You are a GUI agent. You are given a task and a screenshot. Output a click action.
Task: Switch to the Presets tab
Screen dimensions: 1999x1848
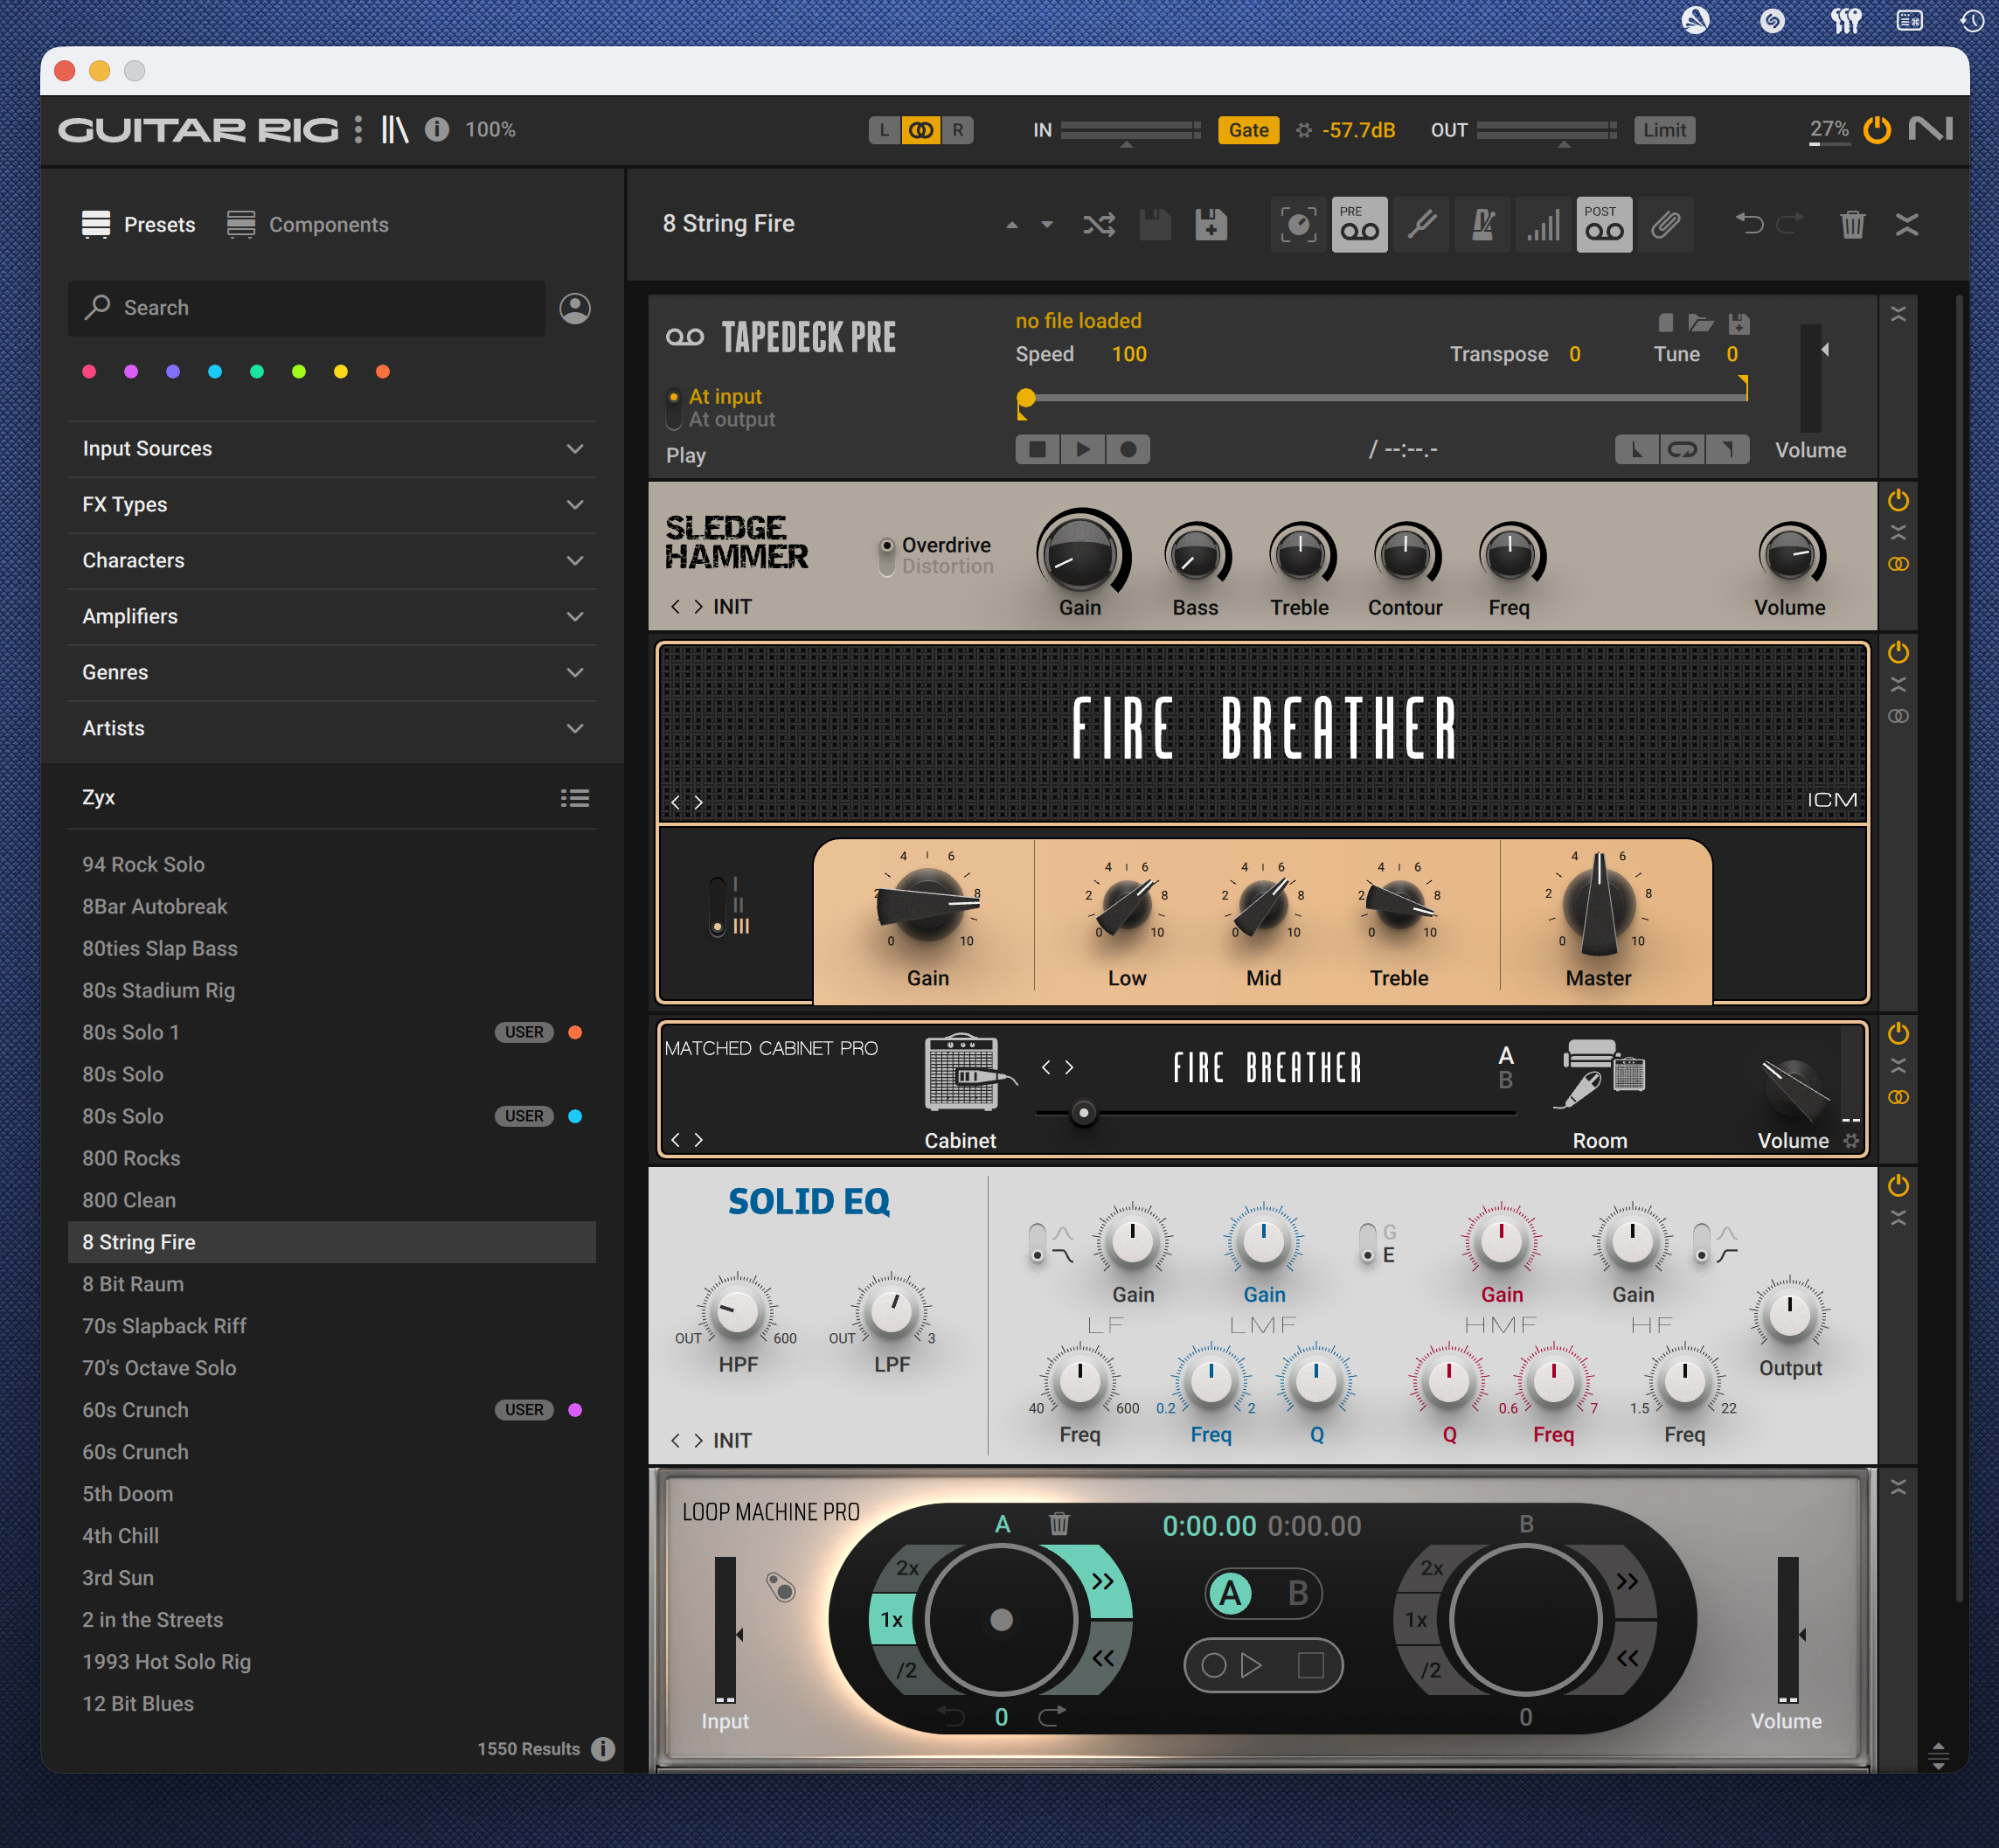139,225
